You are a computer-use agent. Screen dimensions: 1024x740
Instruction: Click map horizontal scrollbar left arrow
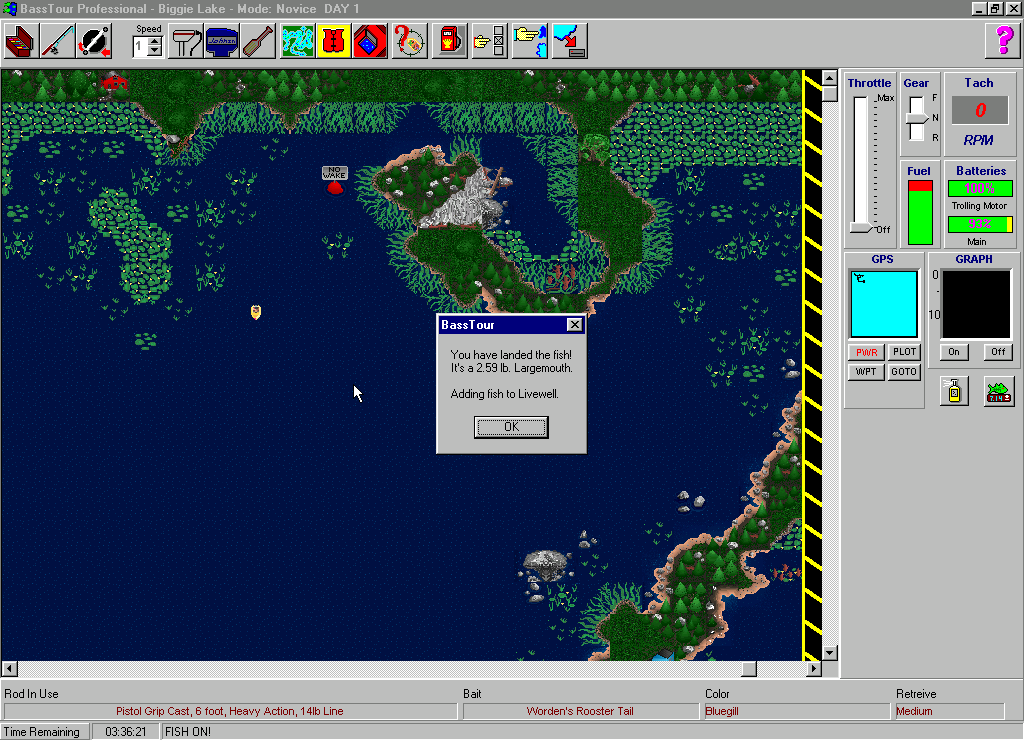(9, 669)
